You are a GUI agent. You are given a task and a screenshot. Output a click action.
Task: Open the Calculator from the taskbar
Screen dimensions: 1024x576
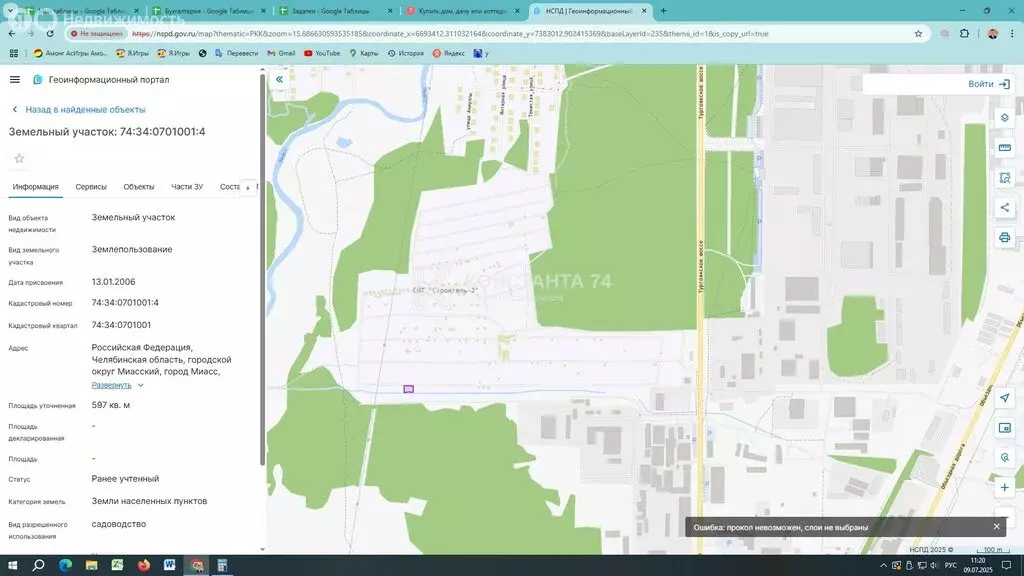[222, 566]
